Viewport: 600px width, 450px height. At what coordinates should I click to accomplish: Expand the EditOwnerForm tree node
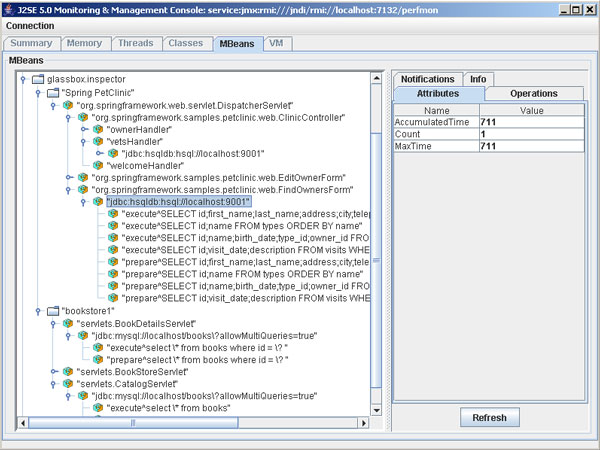[x=68, y=177]
